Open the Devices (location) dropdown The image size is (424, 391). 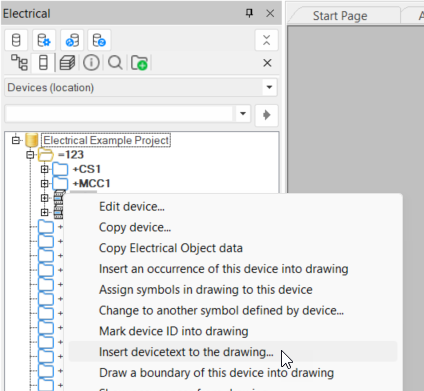[269, 87]
